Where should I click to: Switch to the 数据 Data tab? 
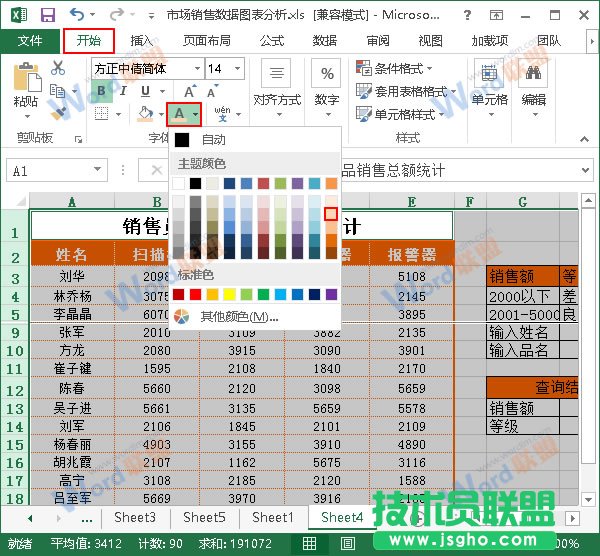(325, 40)
